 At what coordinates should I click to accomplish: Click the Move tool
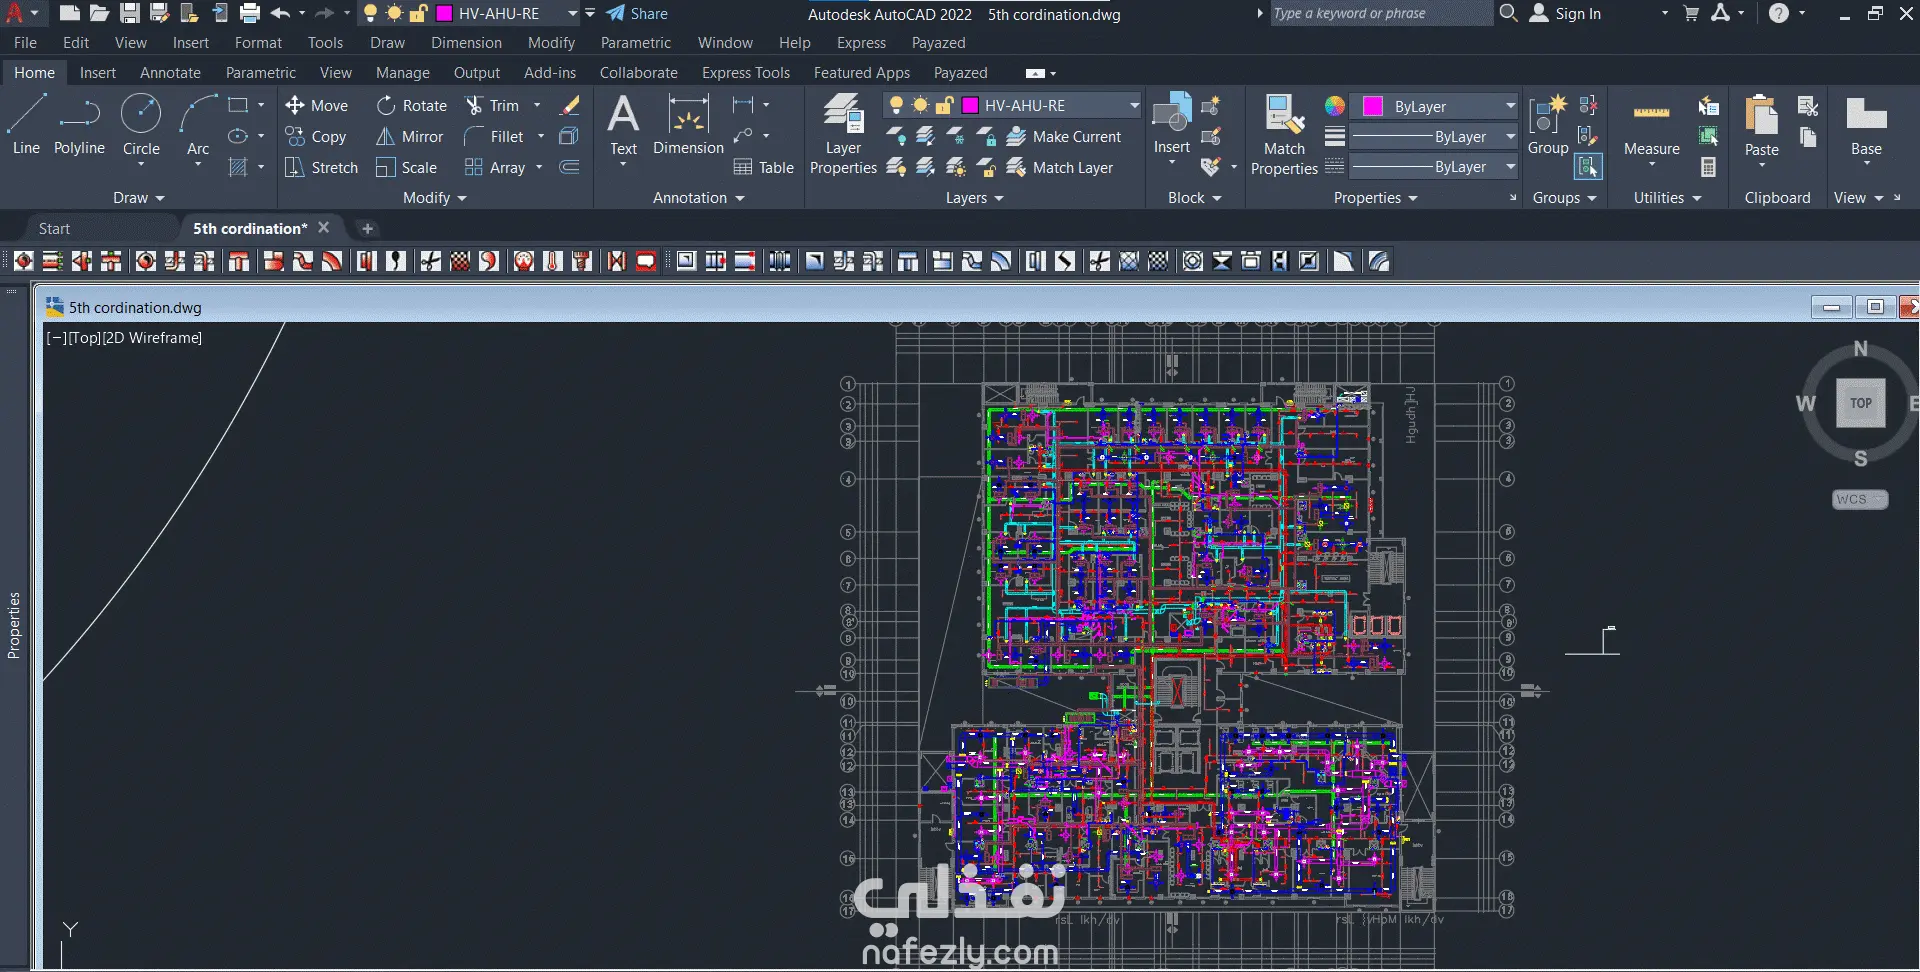tap(316, 106)
